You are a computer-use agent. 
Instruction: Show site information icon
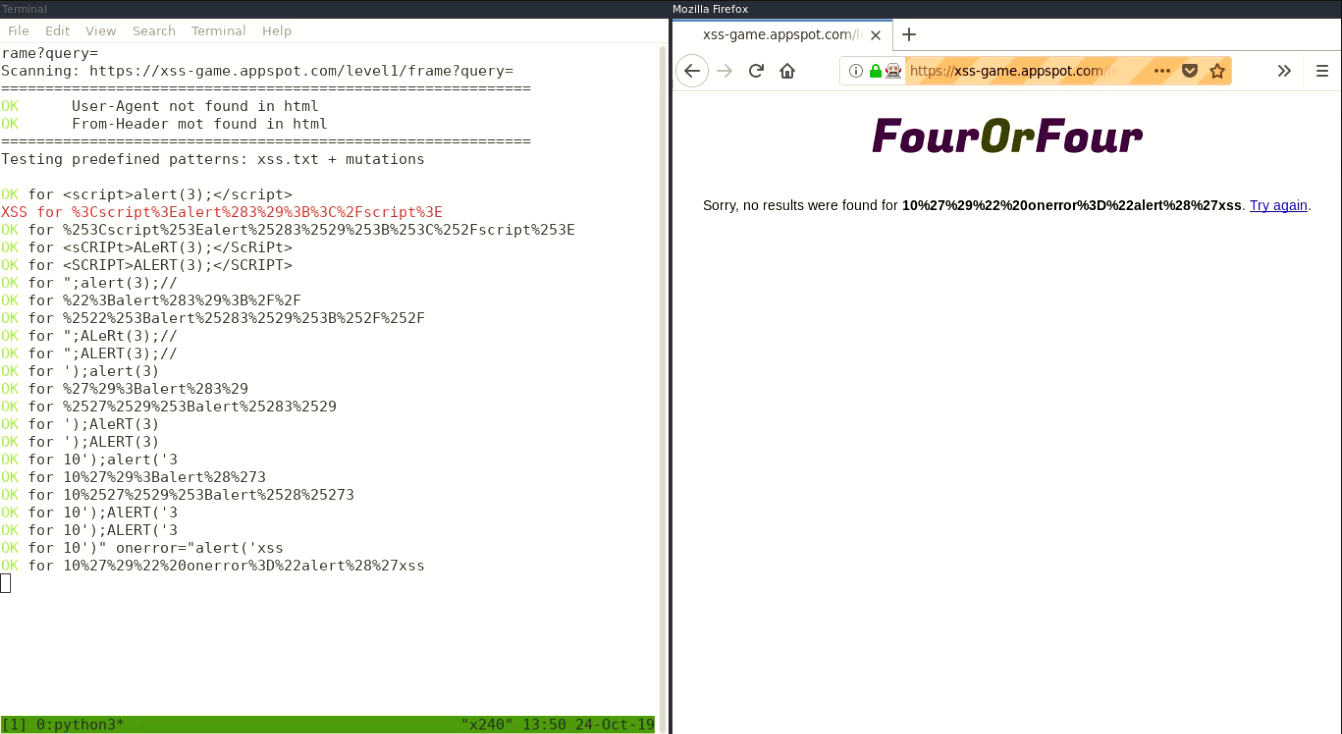(x=856, y=71)
